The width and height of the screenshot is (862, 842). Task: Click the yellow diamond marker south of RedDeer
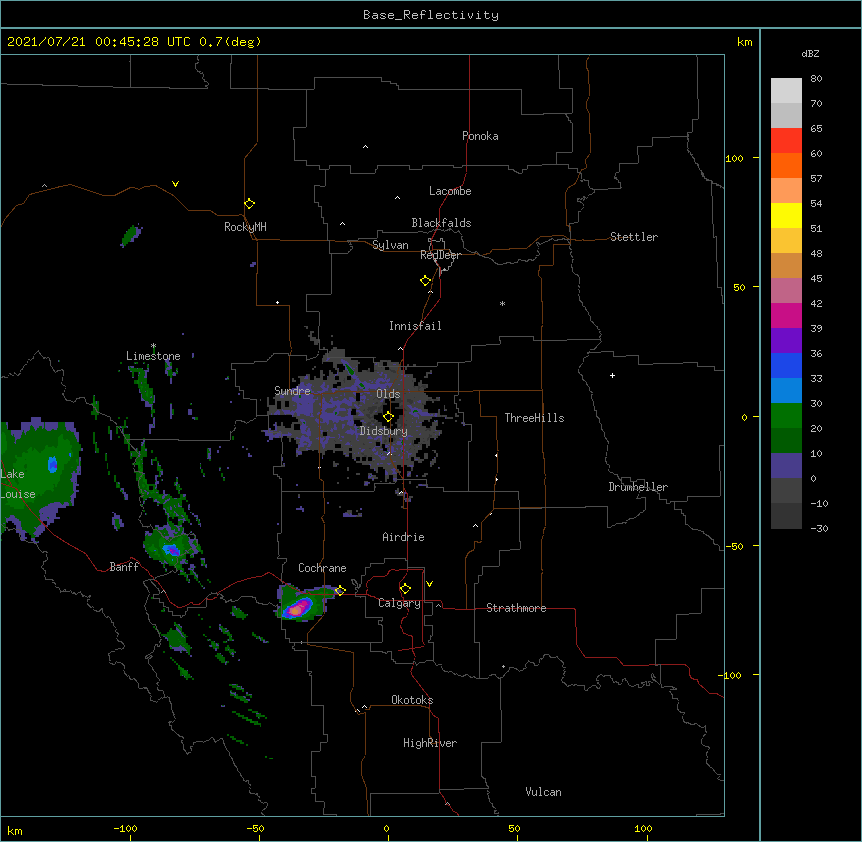point(426,281)
